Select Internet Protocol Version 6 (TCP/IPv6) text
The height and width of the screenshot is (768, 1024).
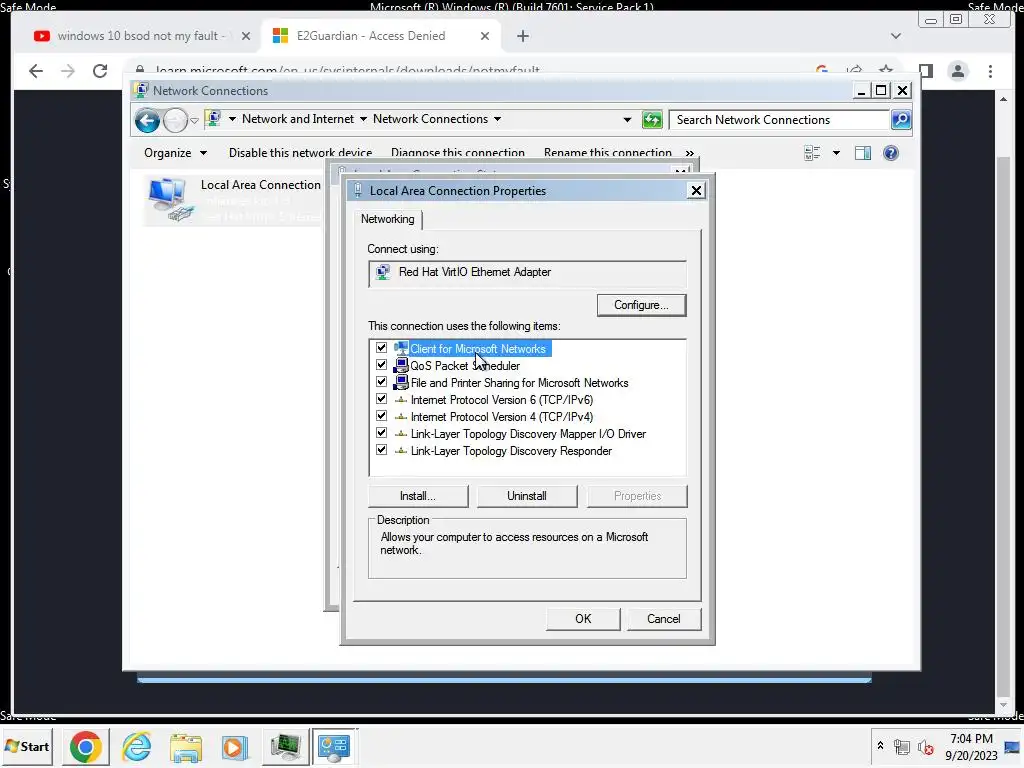pyautogui.click(x=502, y=400)
